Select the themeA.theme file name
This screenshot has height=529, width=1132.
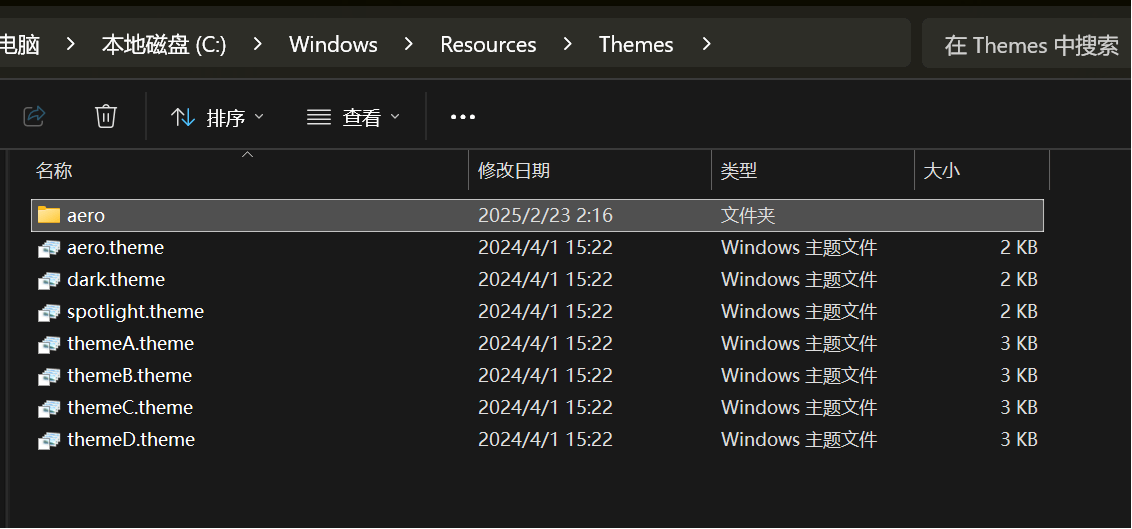point(131,344)
